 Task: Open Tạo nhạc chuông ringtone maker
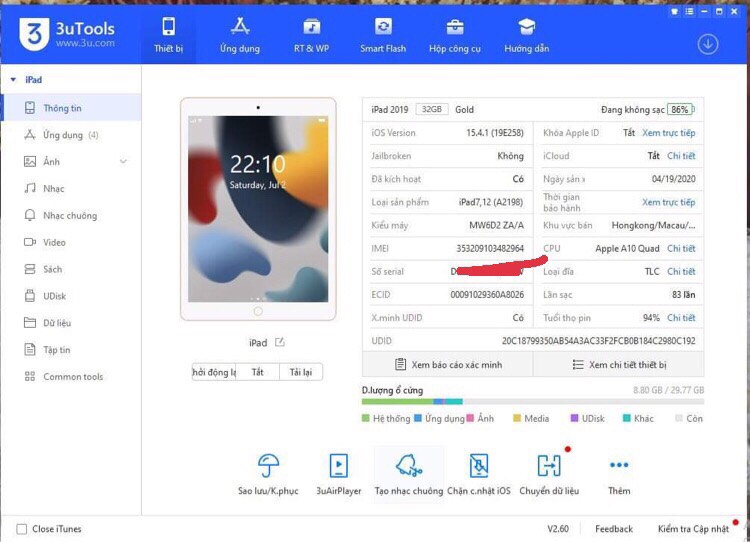[x=408, y=466]
